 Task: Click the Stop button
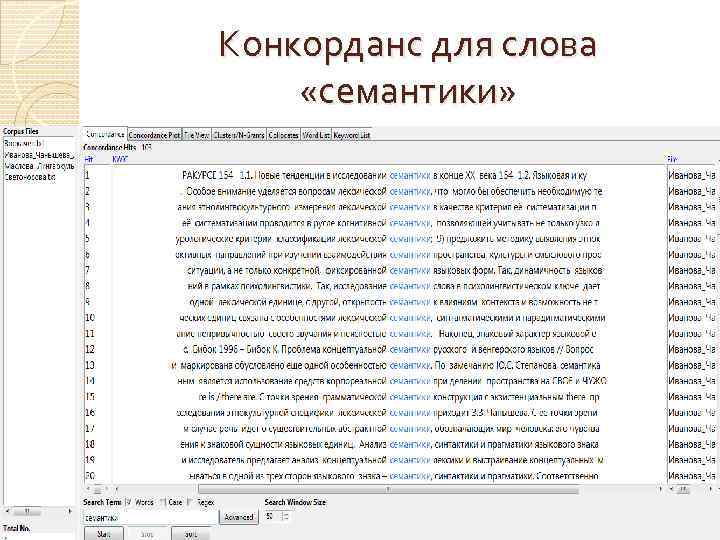pos(147,534)
